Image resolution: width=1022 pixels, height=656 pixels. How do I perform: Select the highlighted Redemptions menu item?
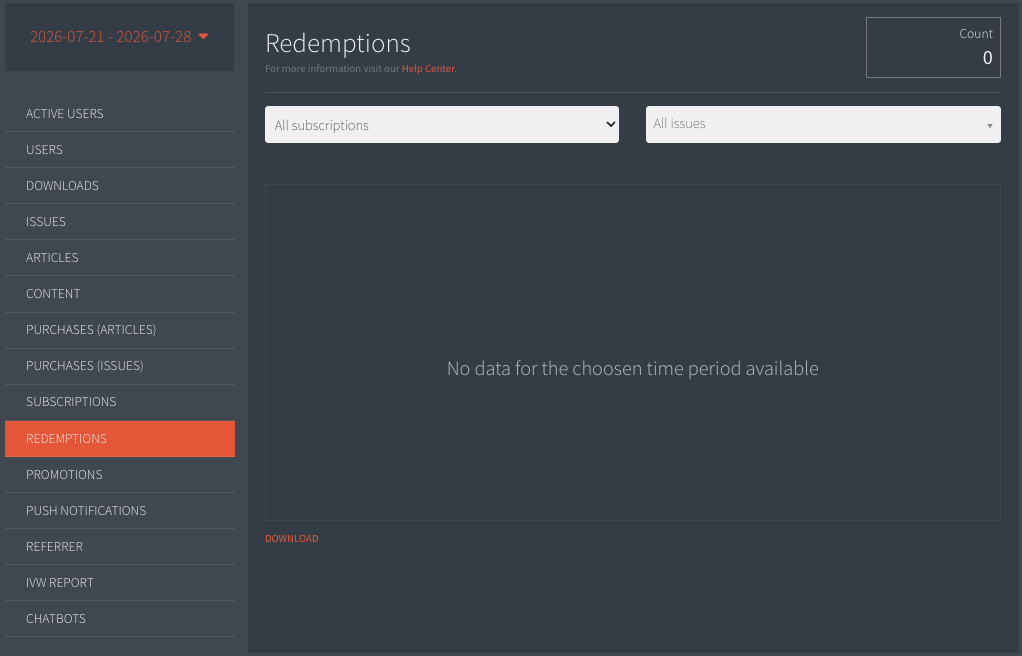pyautogui.click(x=120, y=438)
